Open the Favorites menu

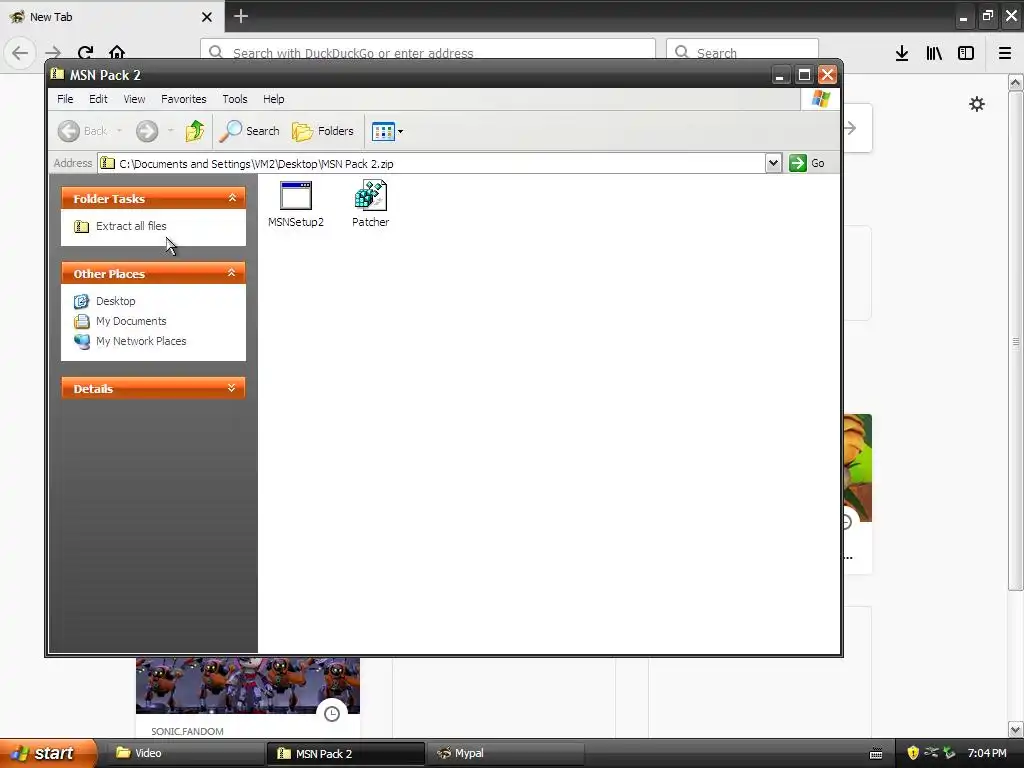click(x=184, y=99)
